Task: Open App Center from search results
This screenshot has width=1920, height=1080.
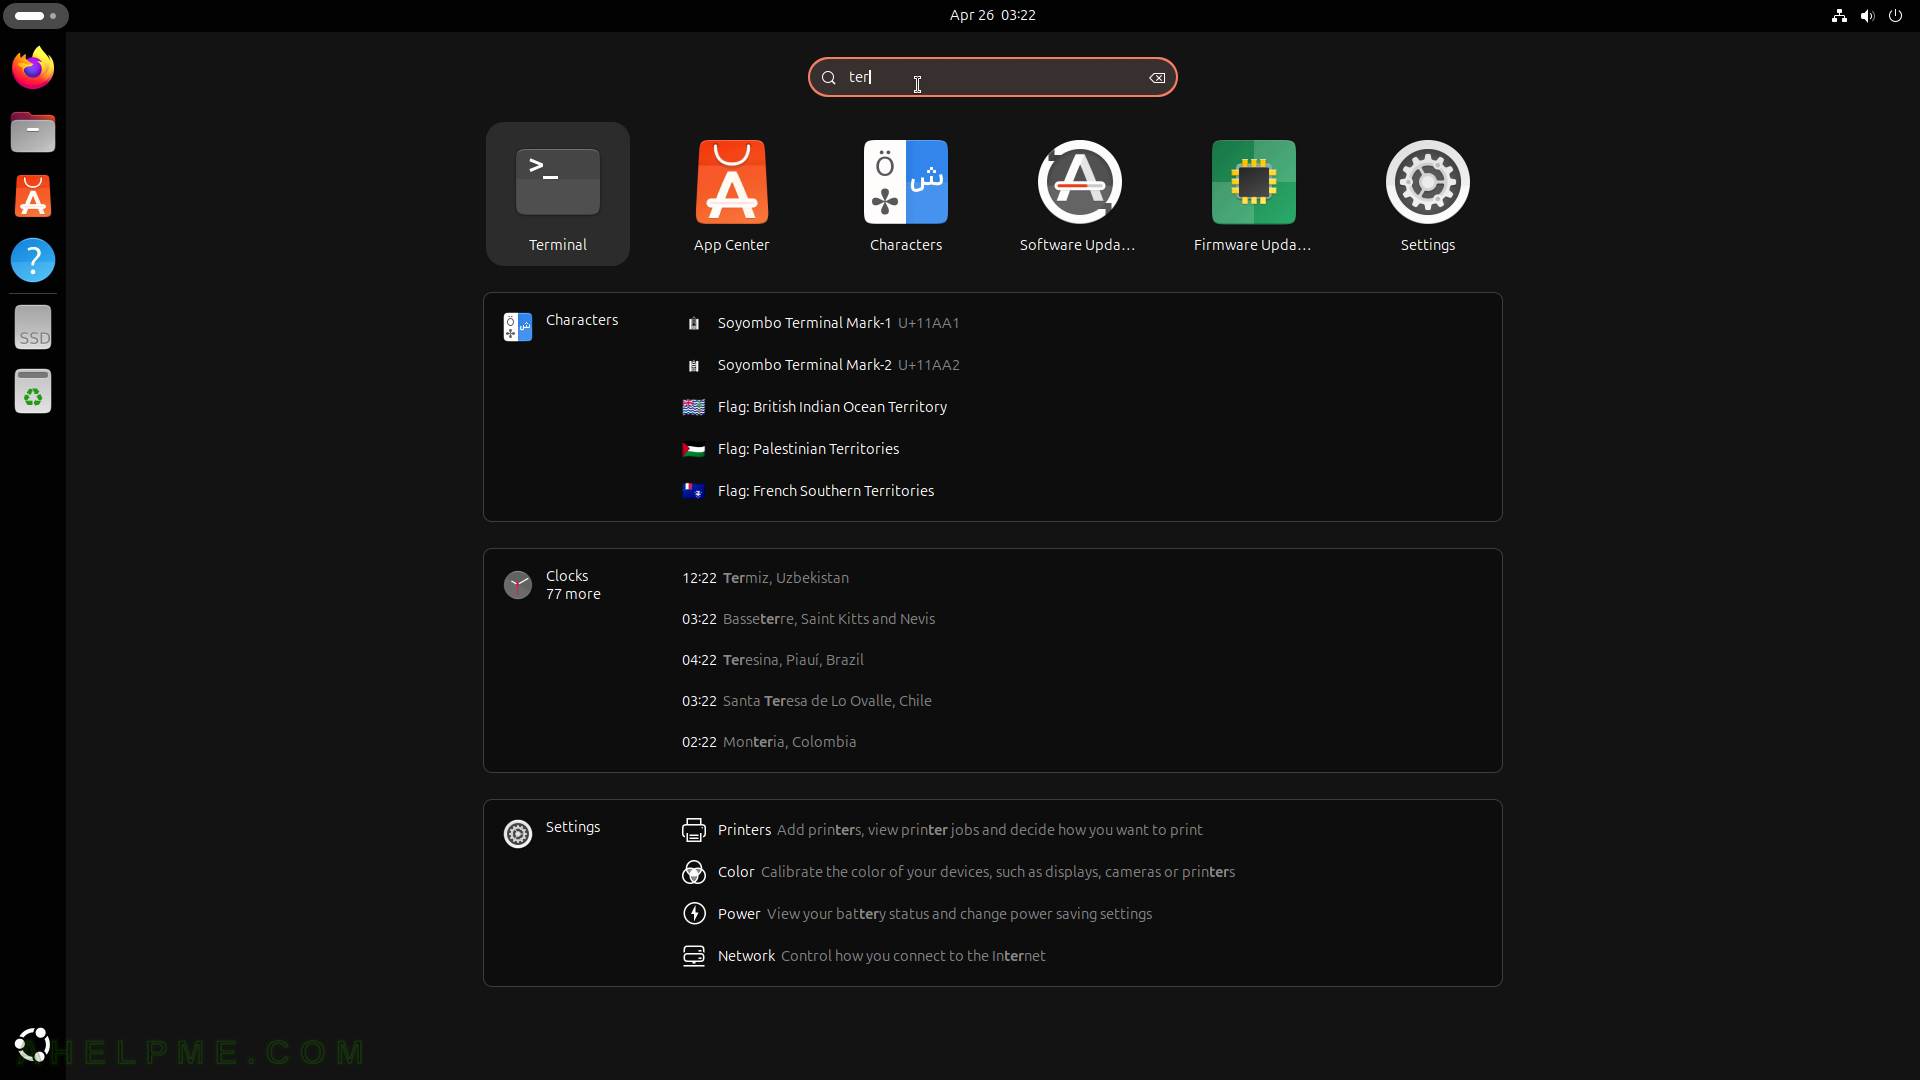Action: pos(732,194)
